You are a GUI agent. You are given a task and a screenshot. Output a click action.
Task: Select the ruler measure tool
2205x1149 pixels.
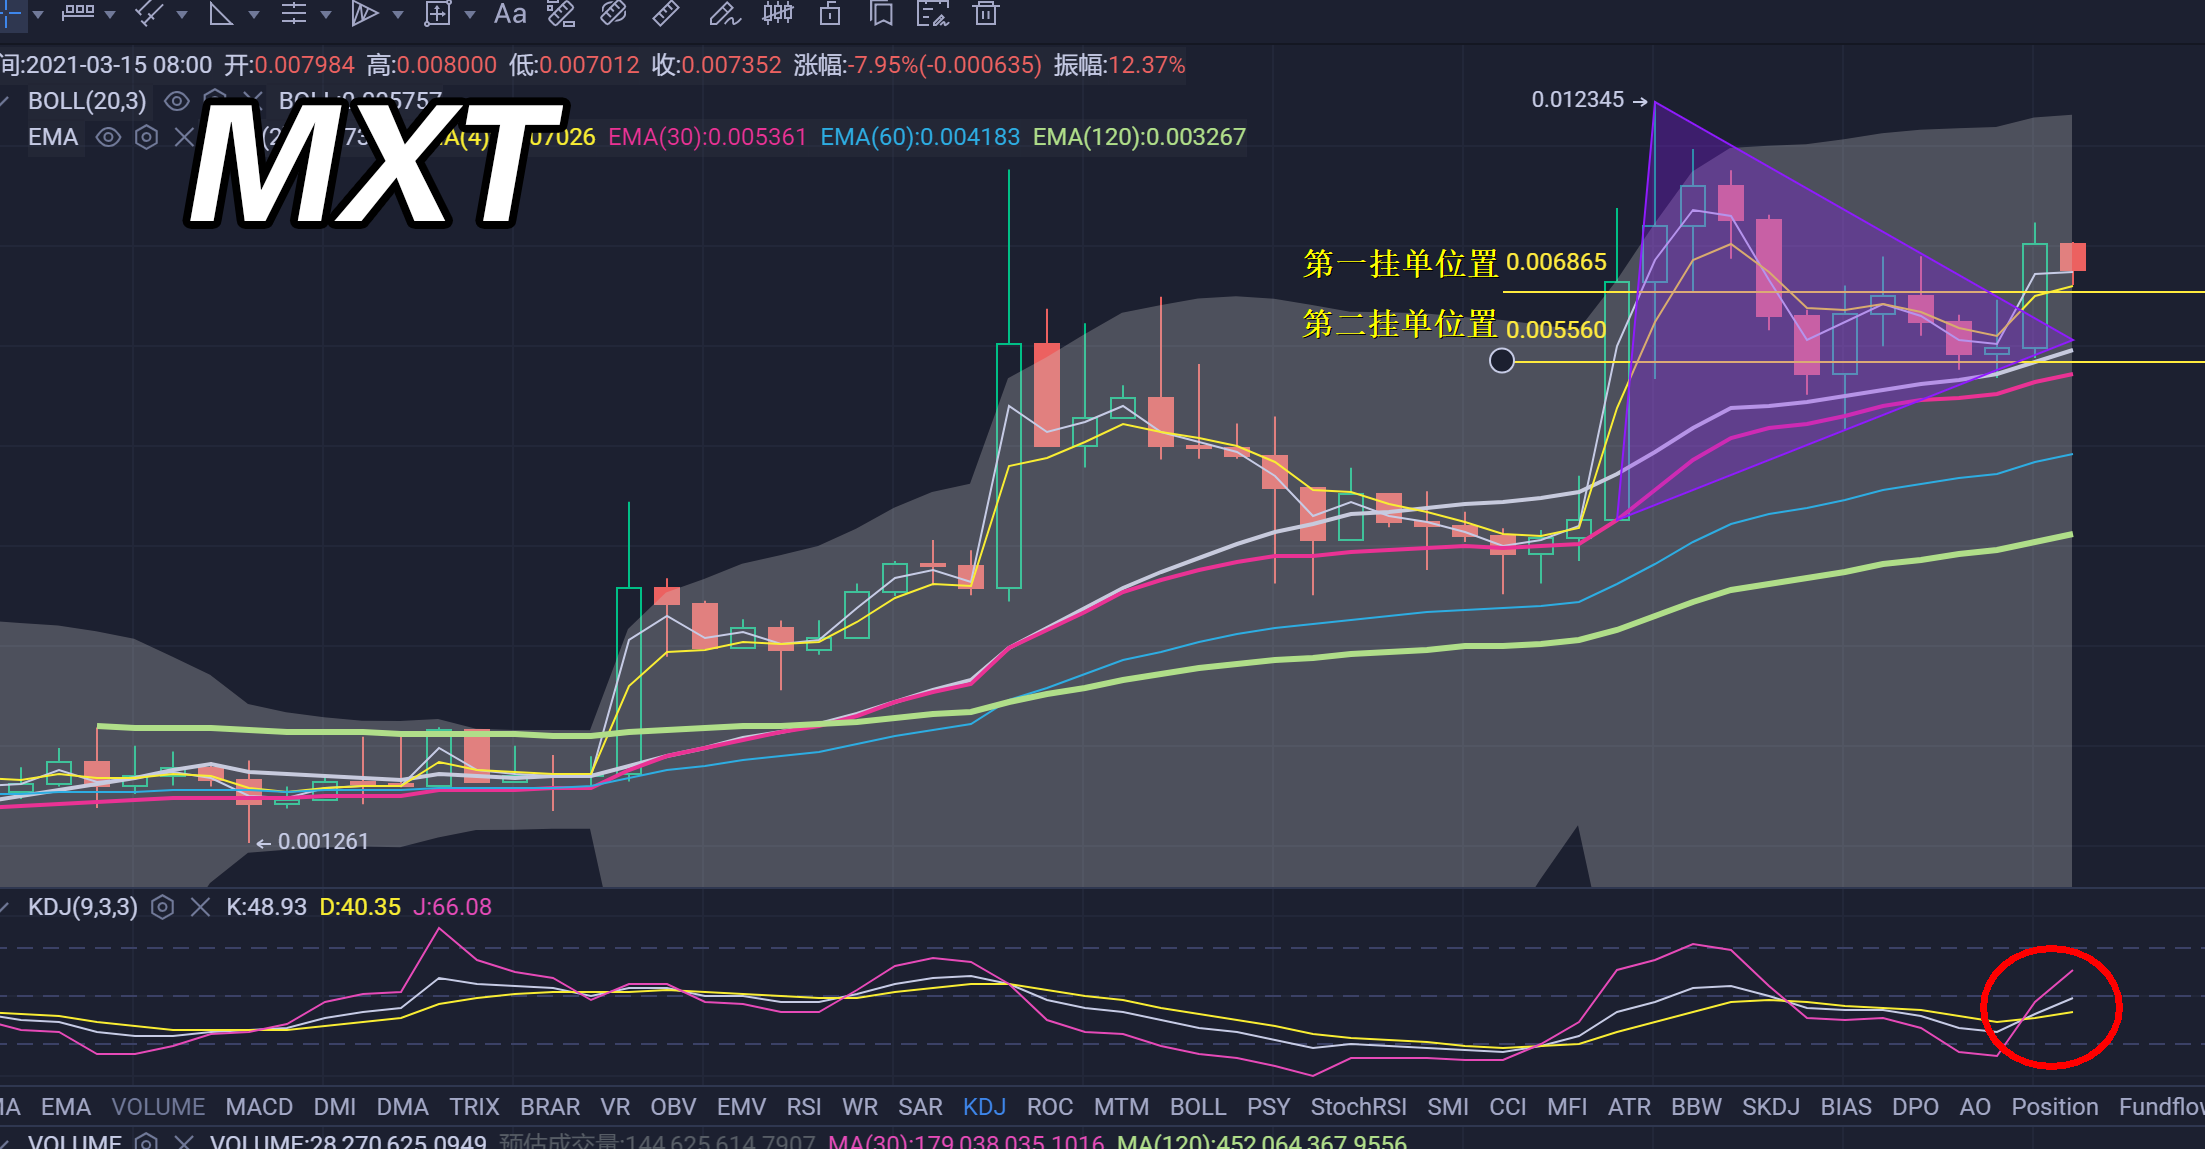pos(665,14)
